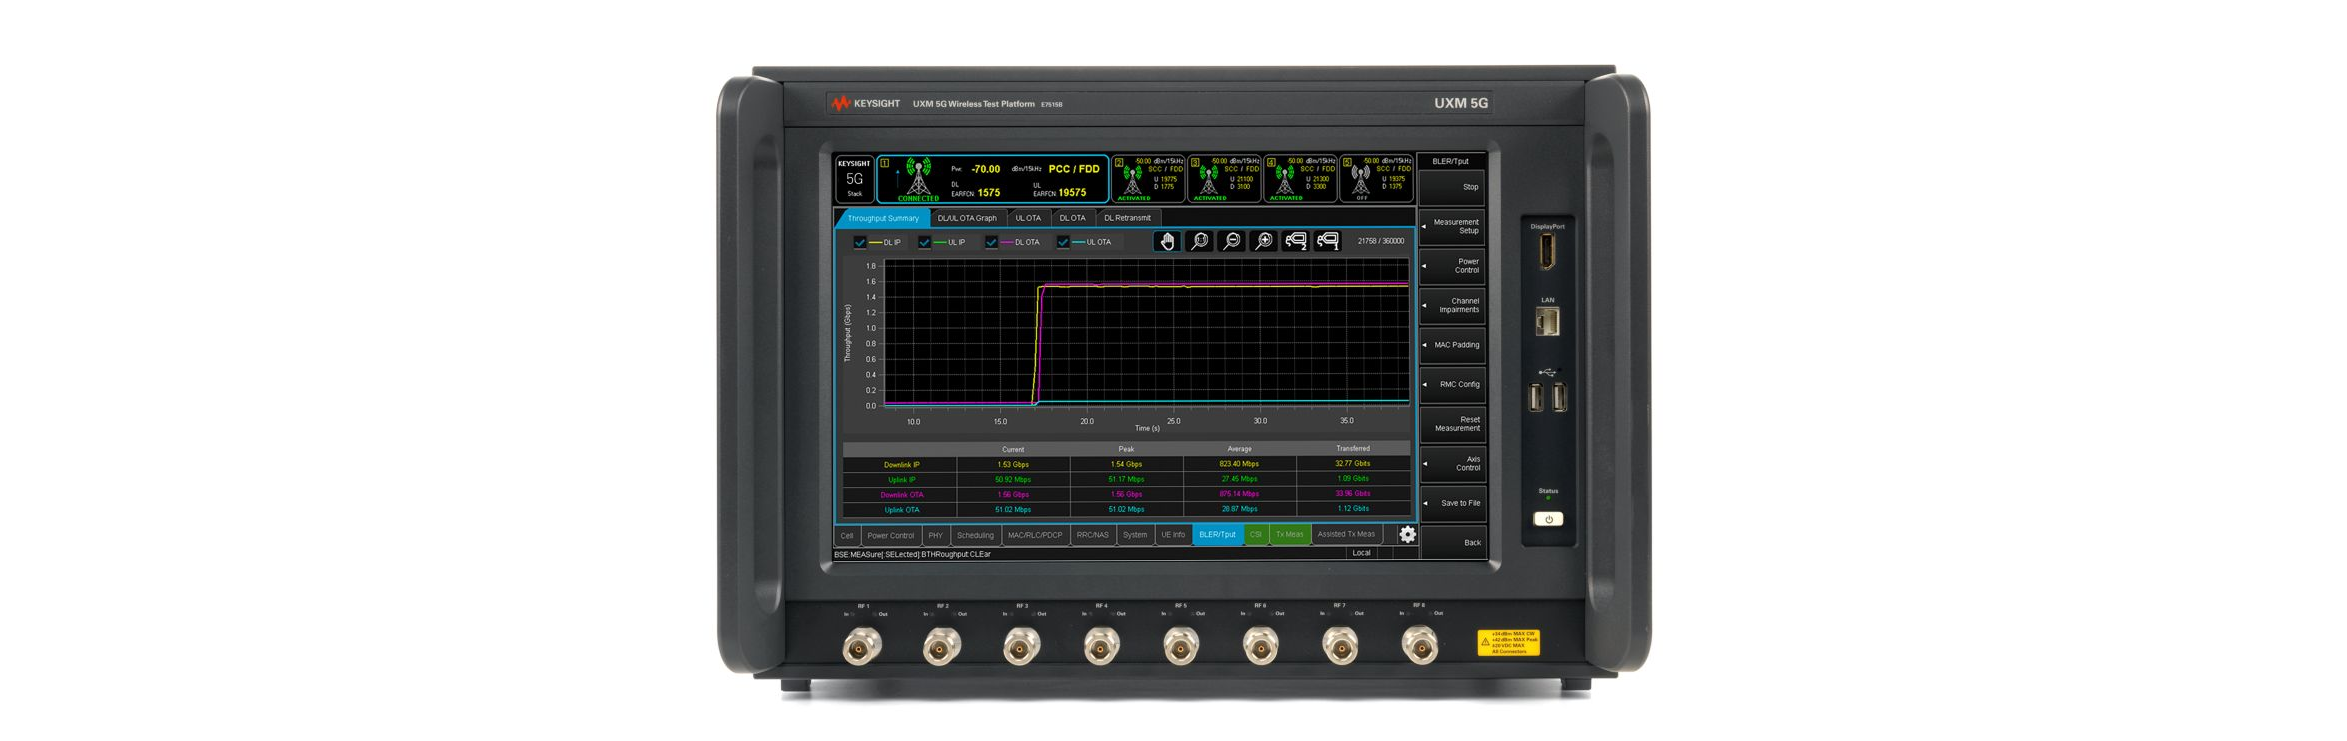The height and width of the screenshot is (741, 2347).
Task: Open the DL Retransmit tab
Action: [1127, 218]
